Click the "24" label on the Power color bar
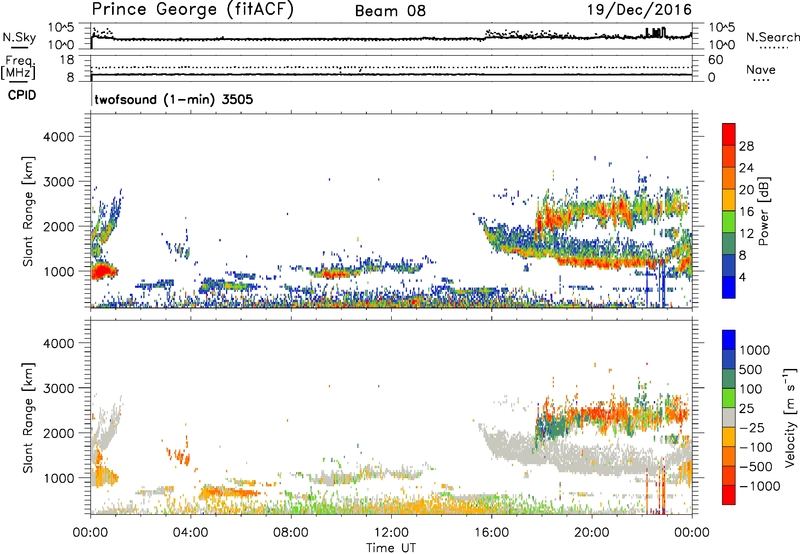This screenshot has width=800, height=554. coord(746,168)
